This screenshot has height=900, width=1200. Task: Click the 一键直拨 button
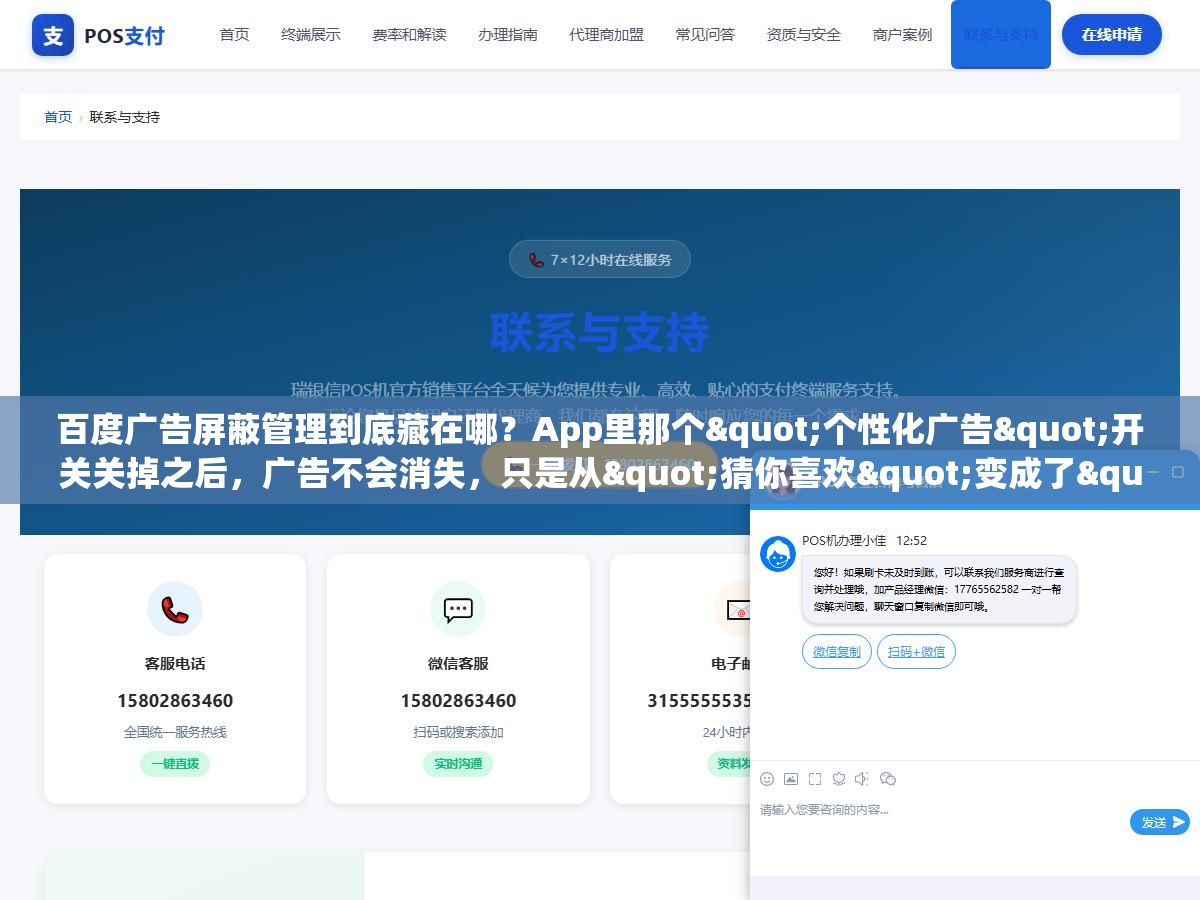[x=175, y=764]
